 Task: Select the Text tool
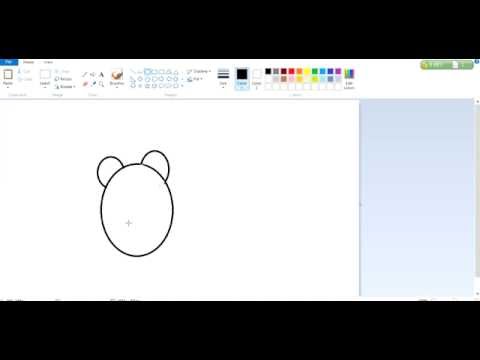tap(101, 75)
